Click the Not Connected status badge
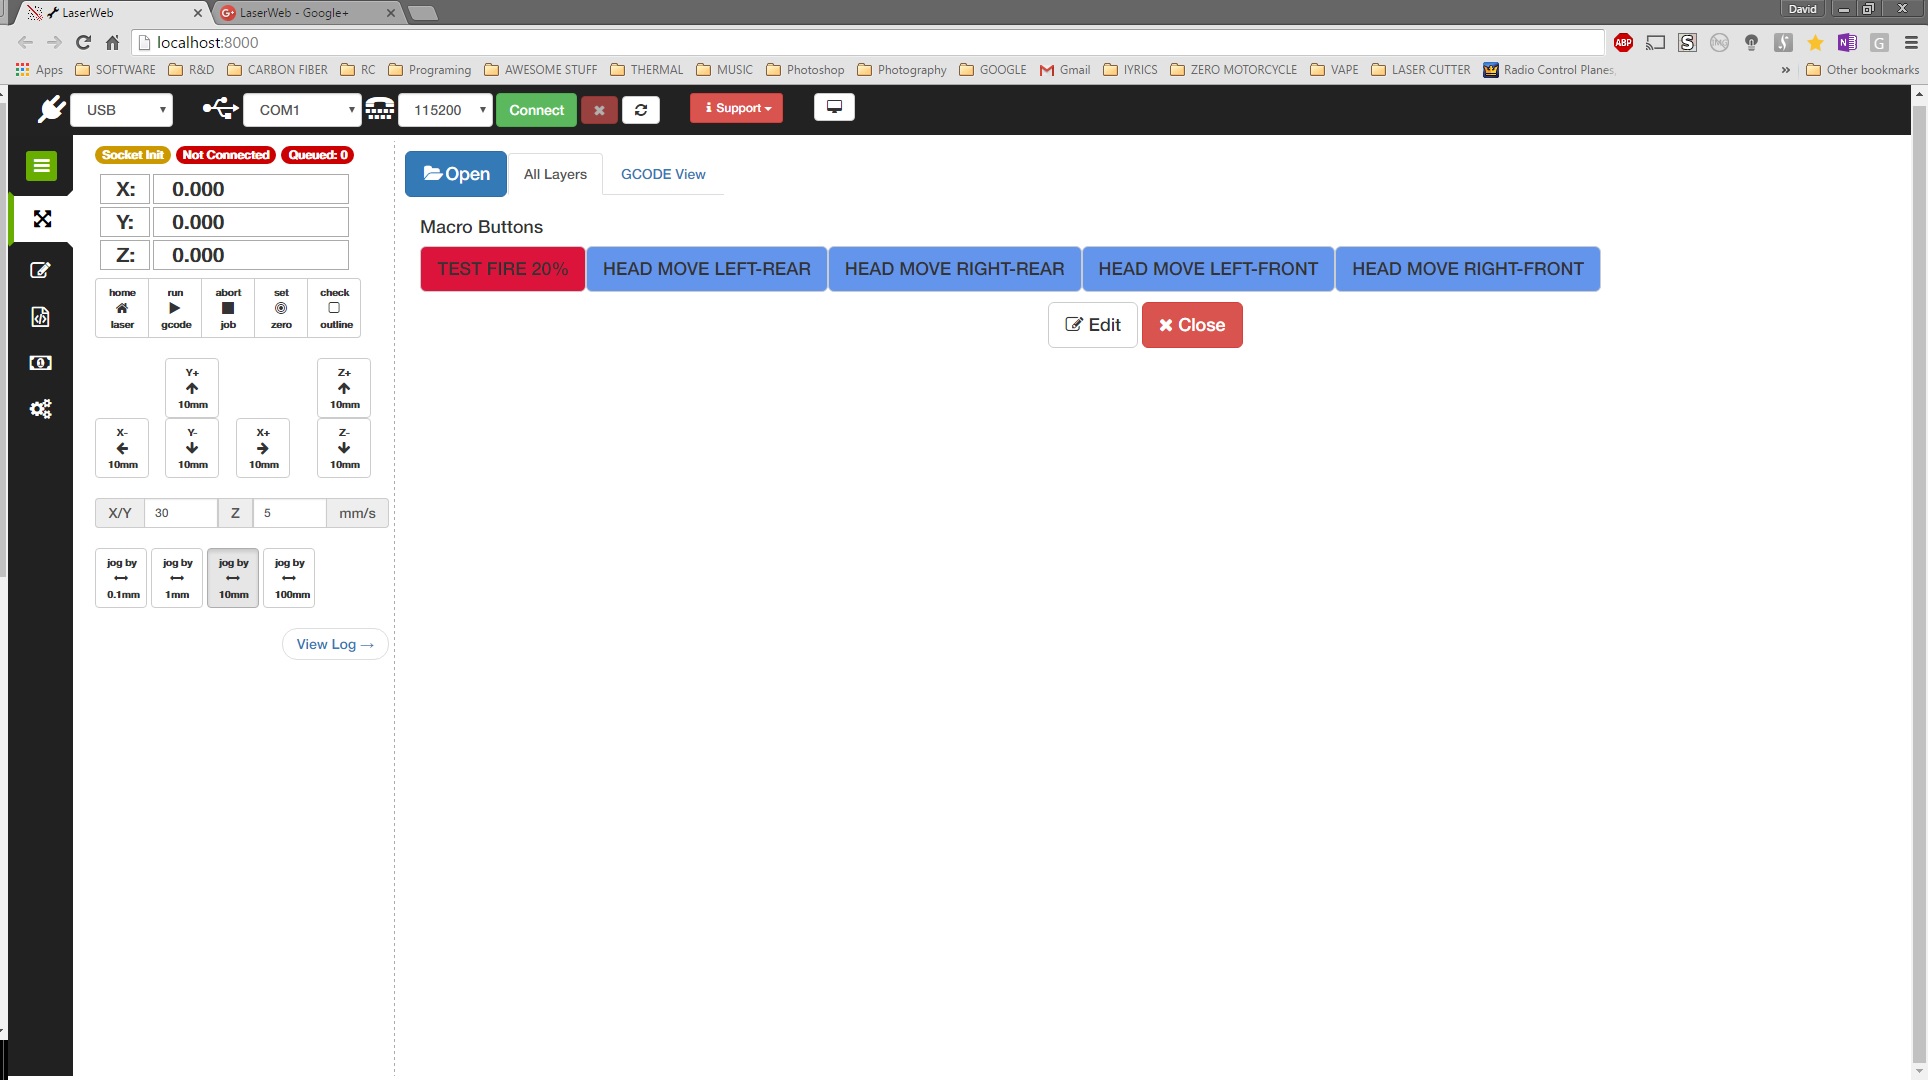1928x1080 pixels. 226,155
